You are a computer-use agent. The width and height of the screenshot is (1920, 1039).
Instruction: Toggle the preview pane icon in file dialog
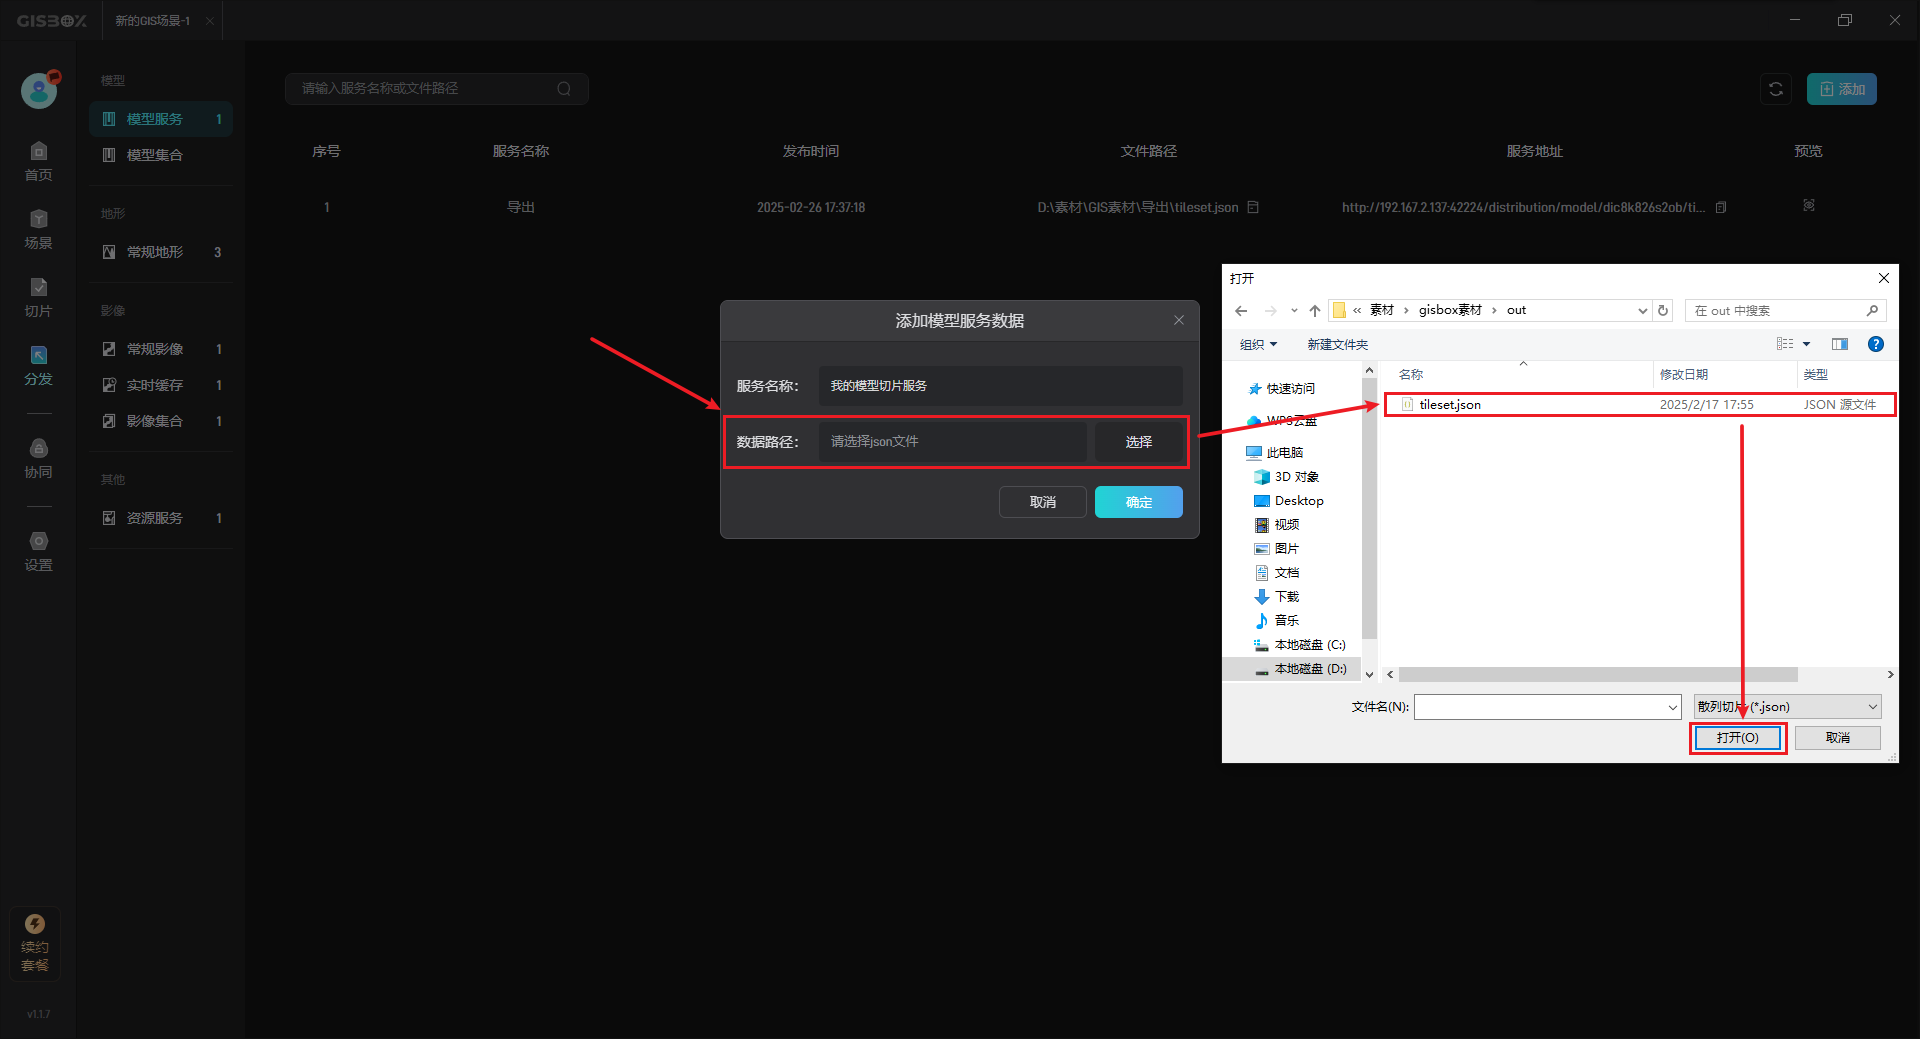(x=1840, y=344)
